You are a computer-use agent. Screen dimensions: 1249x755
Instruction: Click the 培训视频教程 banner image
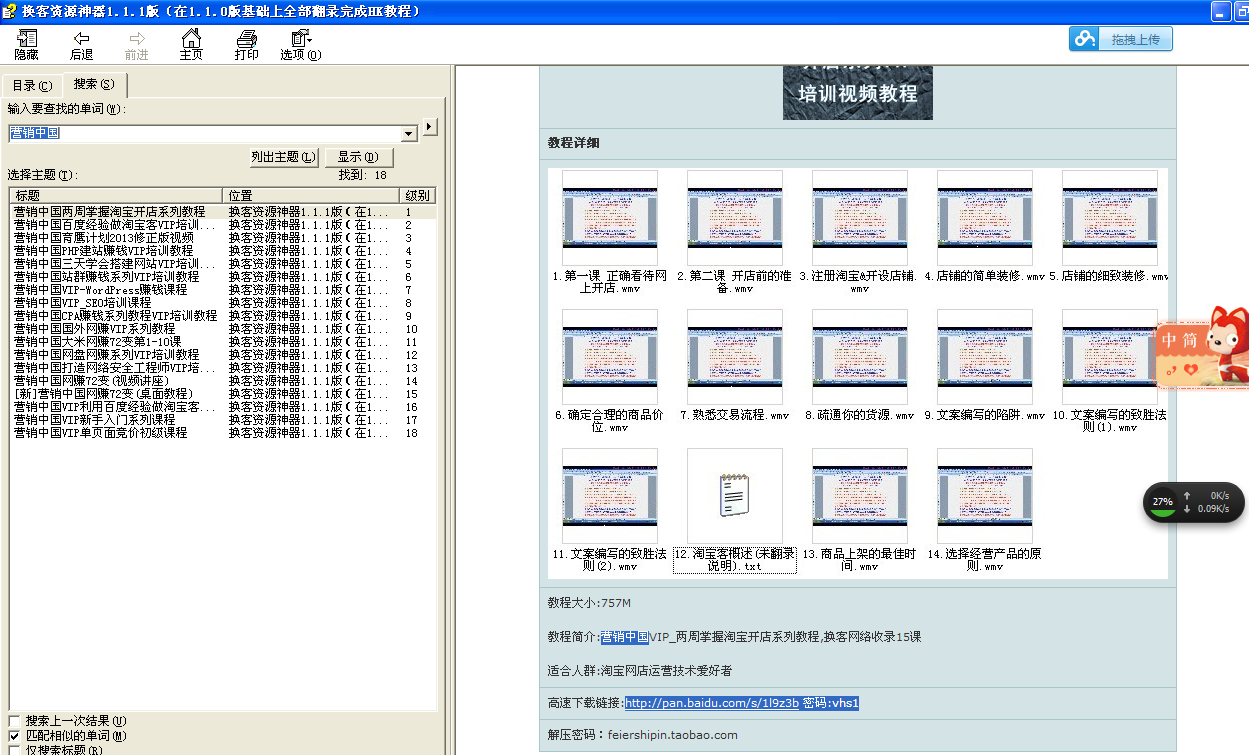click(x=858, y=93)
